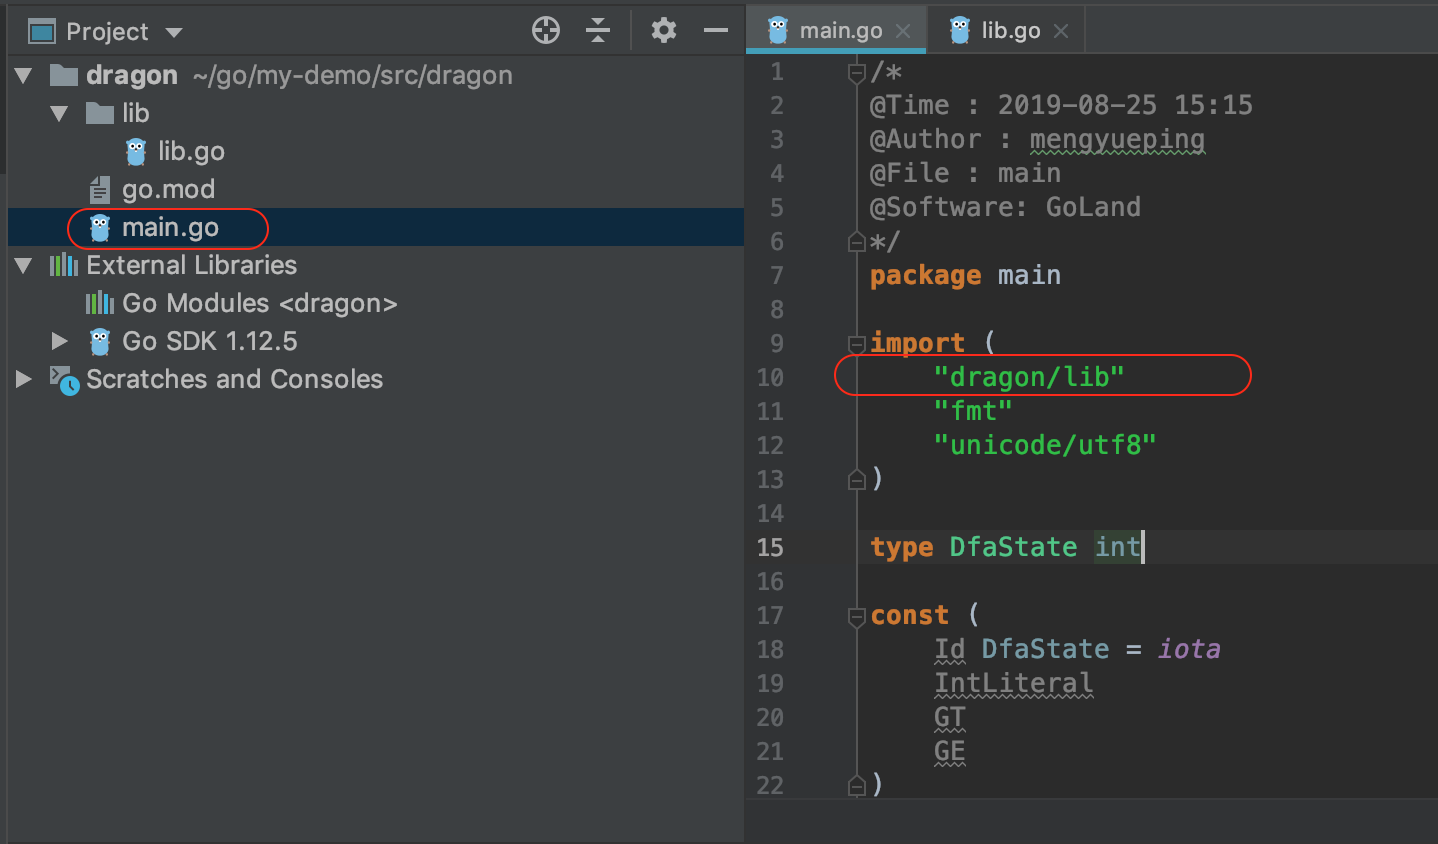This screenshot has height=844, width=1438.
Task: Click fold end marker at line 13
Action: [856, 480]
